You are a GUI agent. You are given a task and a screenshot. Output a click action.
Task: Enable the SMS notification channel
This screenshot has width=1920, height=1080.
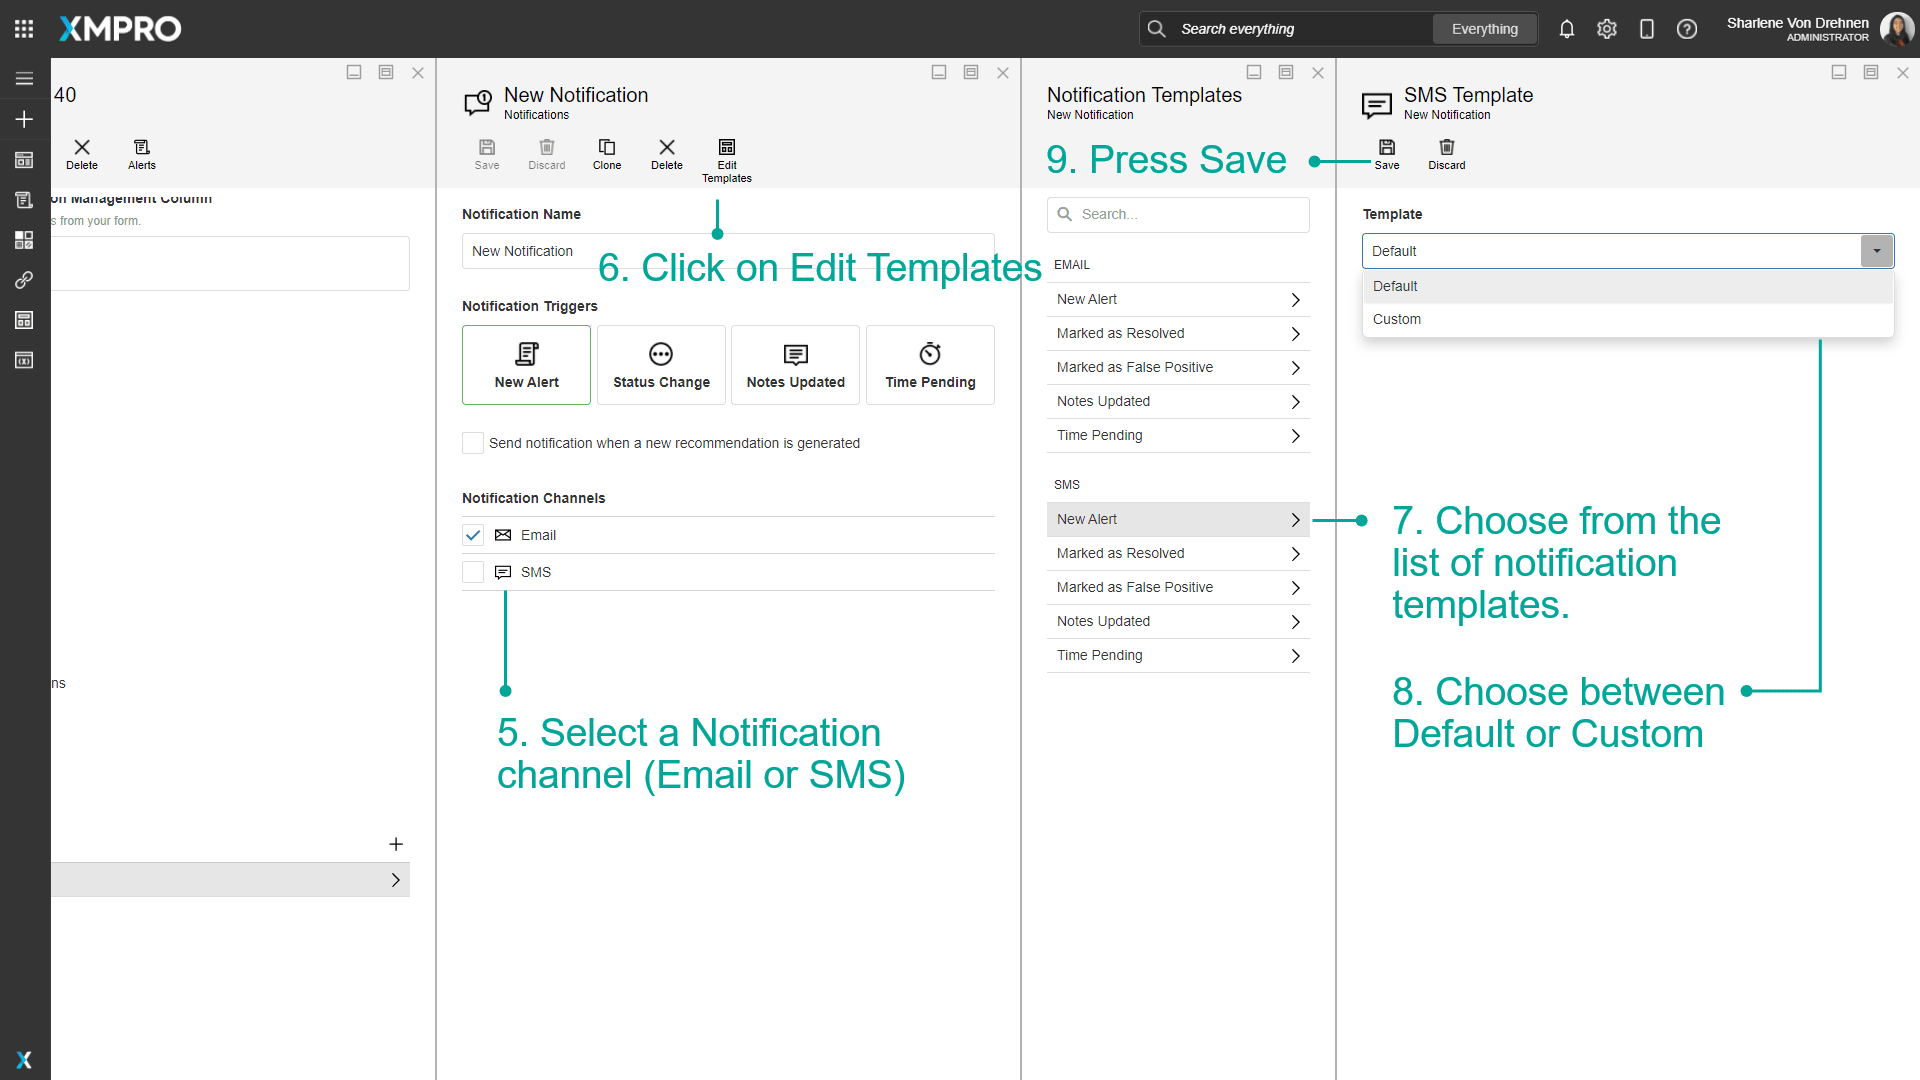[473, 572]
